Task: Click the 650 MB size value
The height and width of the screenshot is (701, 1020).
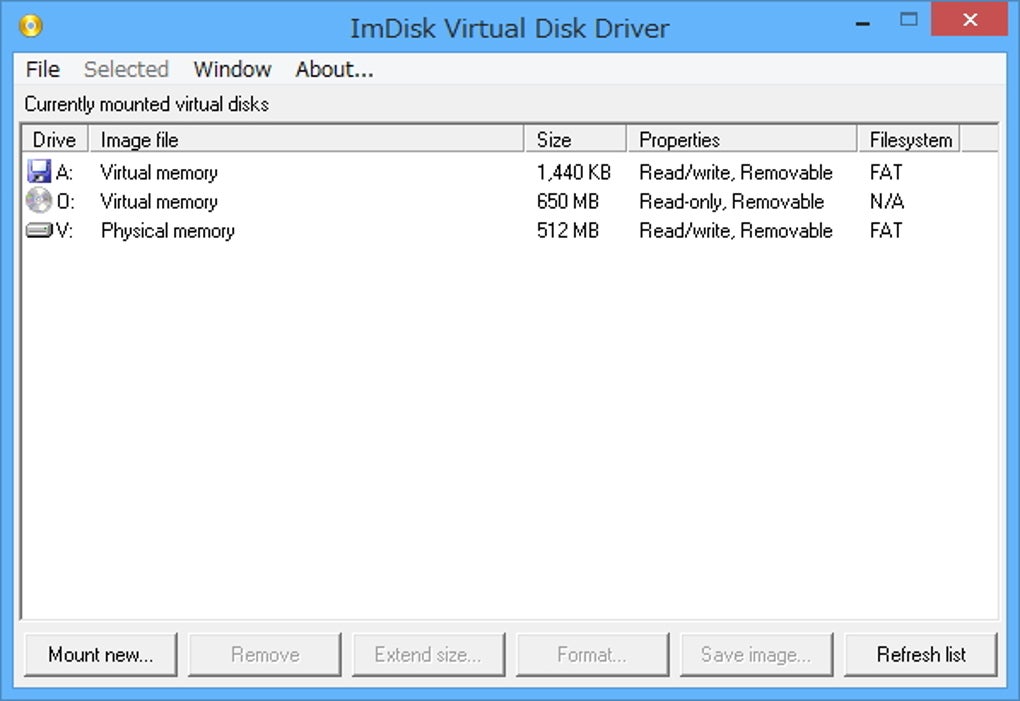Action: click(x=567, y=202)
